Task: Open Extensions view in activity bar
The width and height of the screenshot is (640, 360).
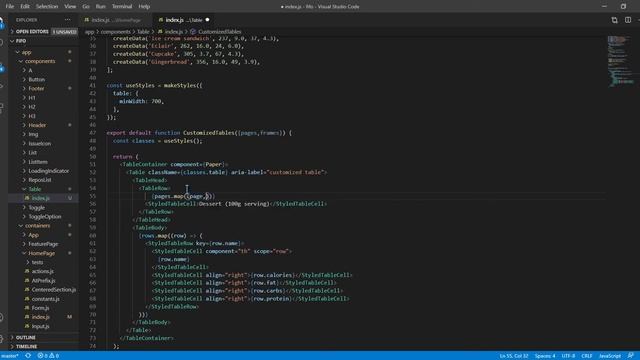Action: pos(2,107)
